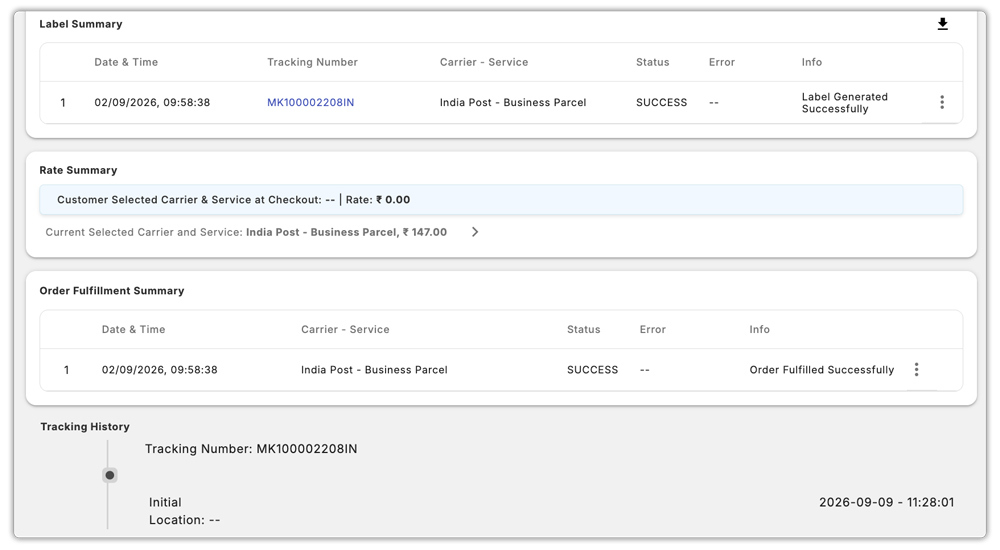Click the Order Fulfillment Summary heading
The image size is (1000, 550).
tap(112, 291)
